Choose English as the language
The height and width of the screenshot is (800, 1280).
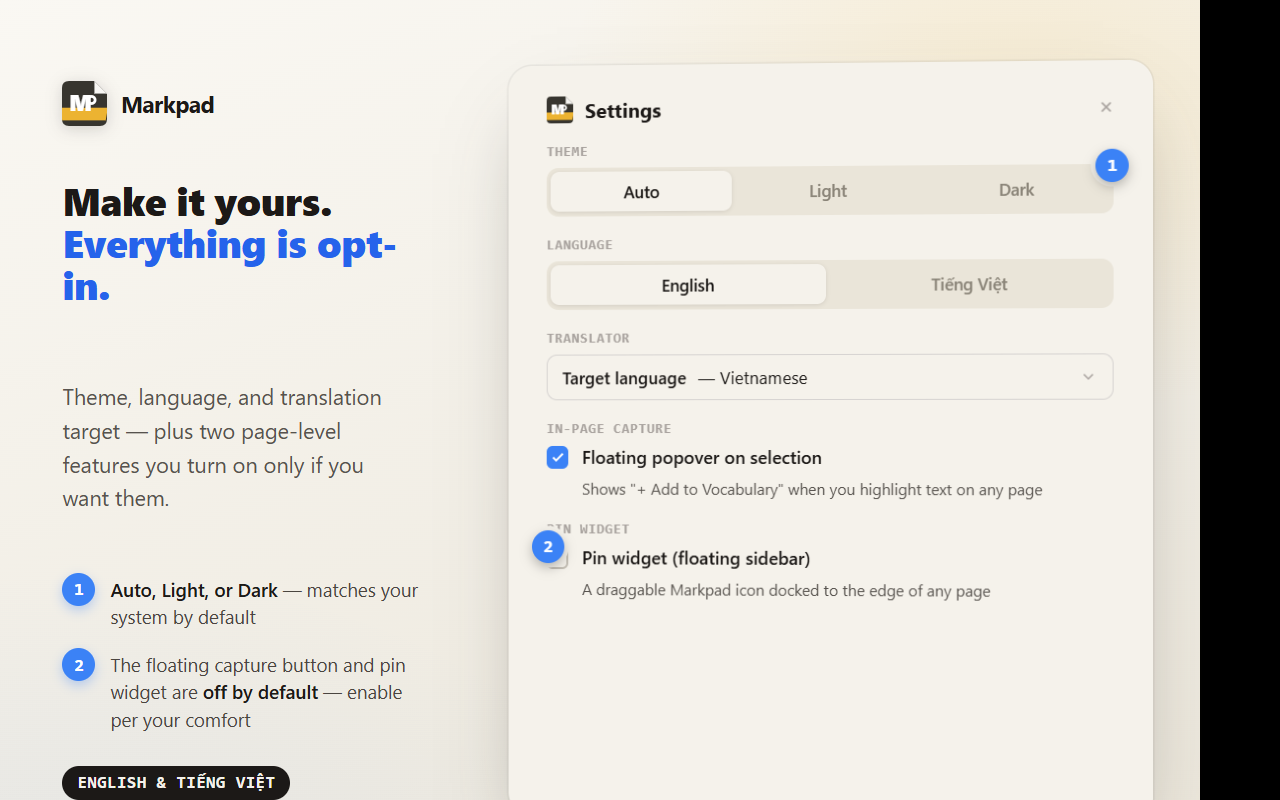tap(688, 285)
